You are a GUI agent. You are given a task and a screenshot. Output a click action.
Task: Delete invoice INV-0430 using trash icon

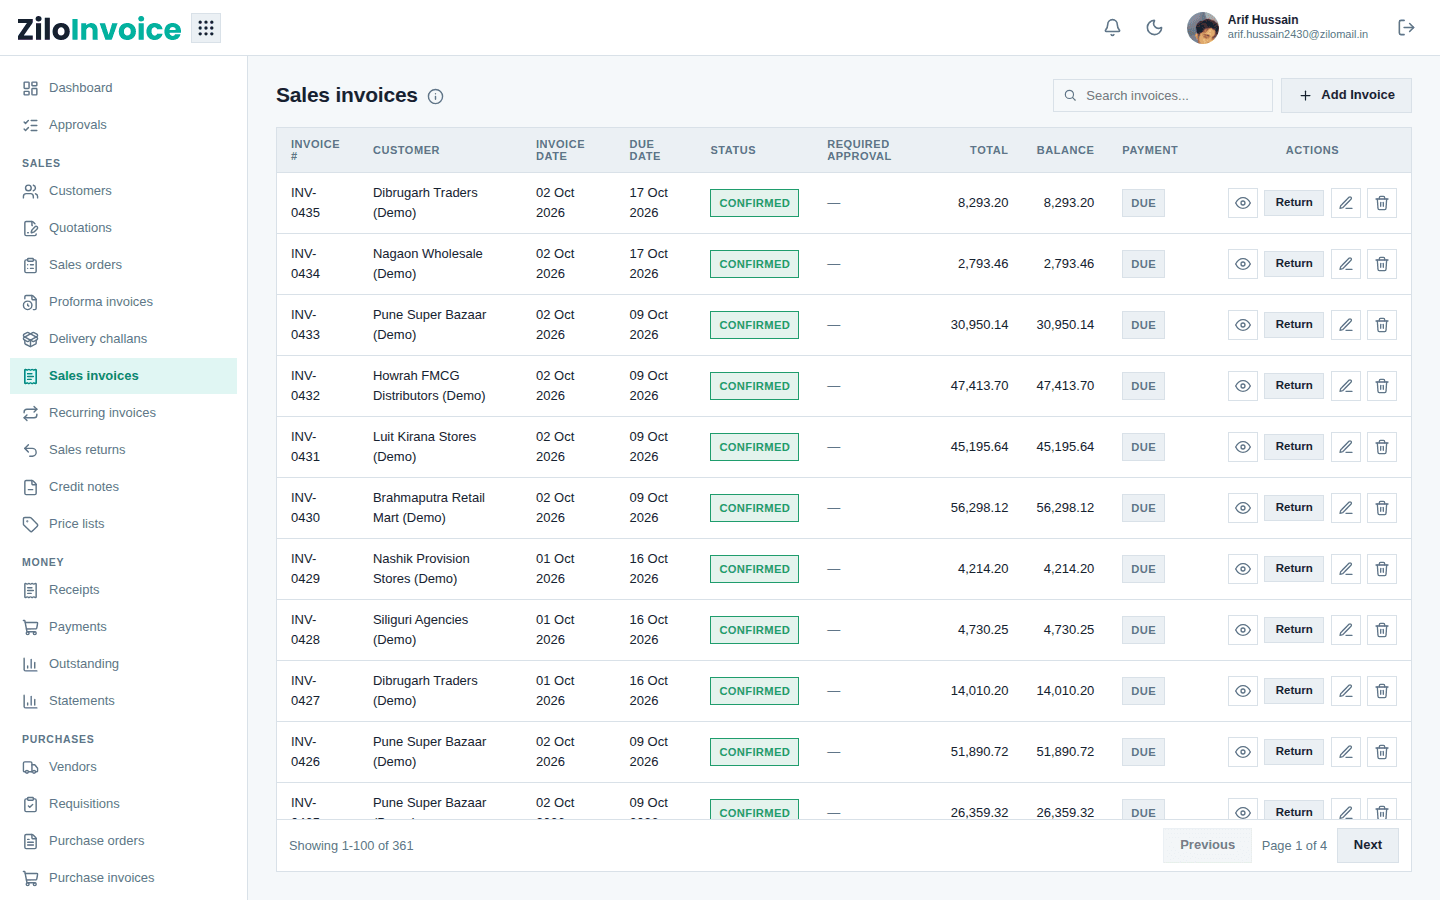pos(1382,508)
